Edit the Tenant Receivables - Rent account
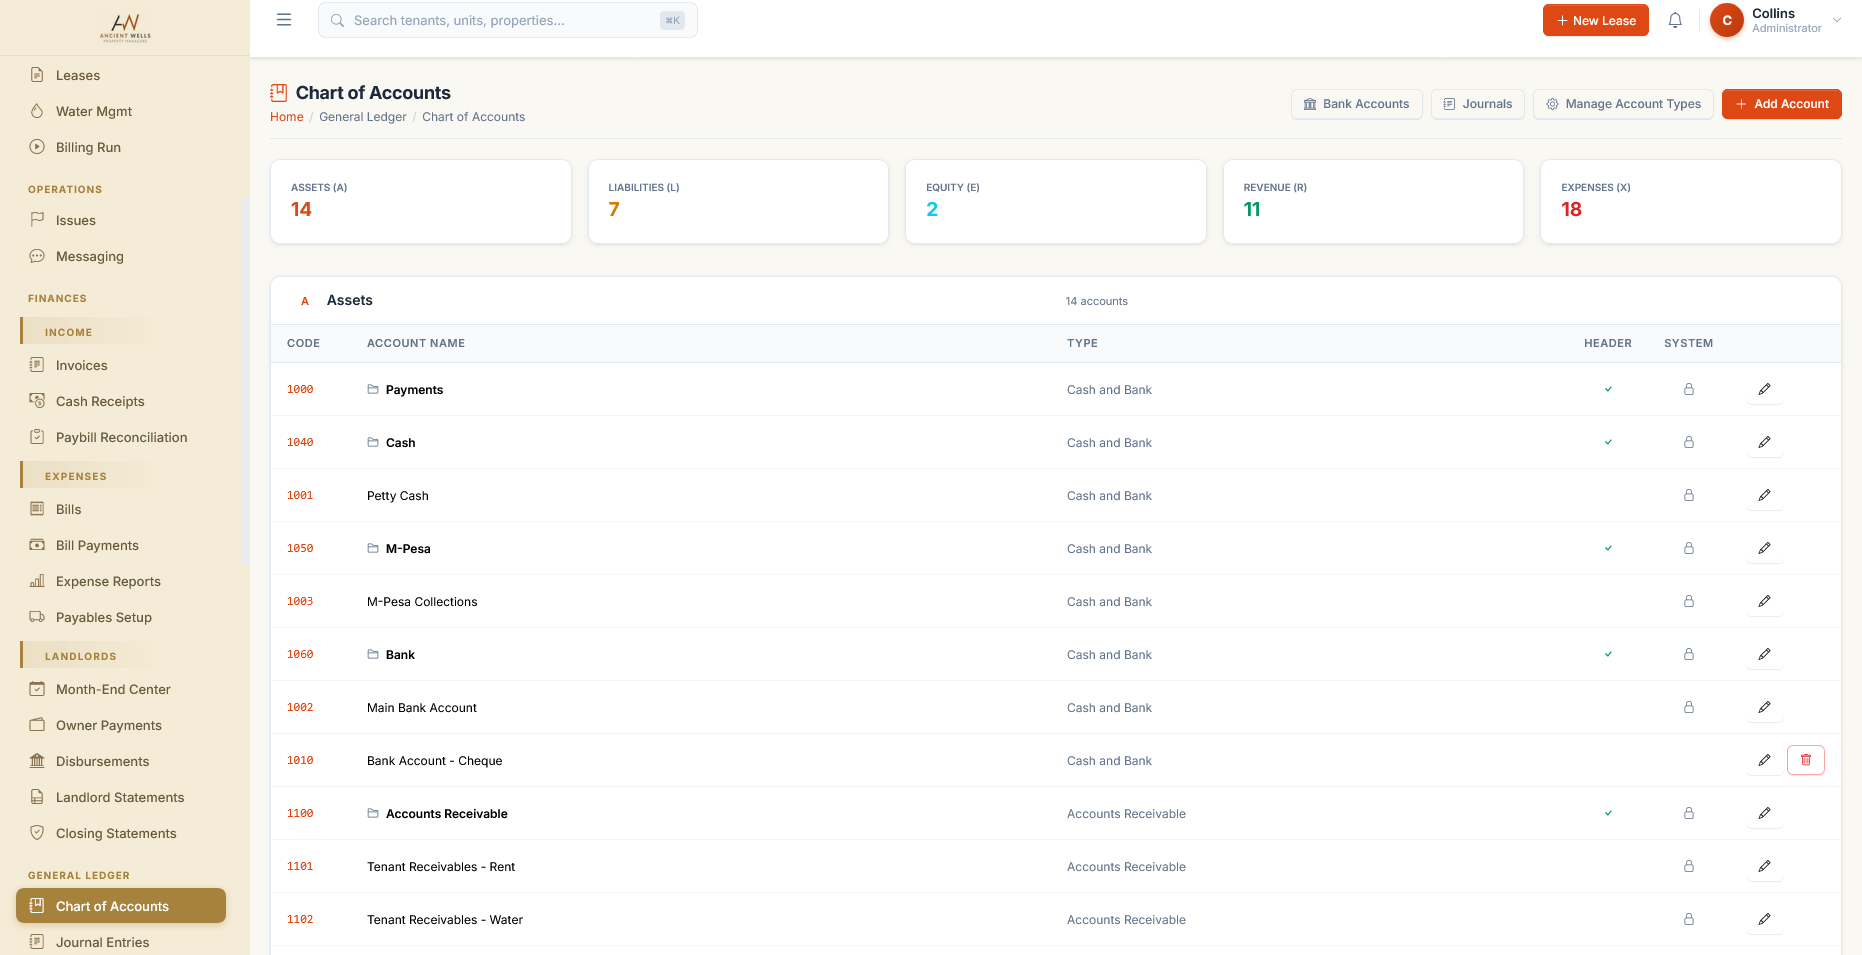The image size is (1862, 955). (1765, 866)
